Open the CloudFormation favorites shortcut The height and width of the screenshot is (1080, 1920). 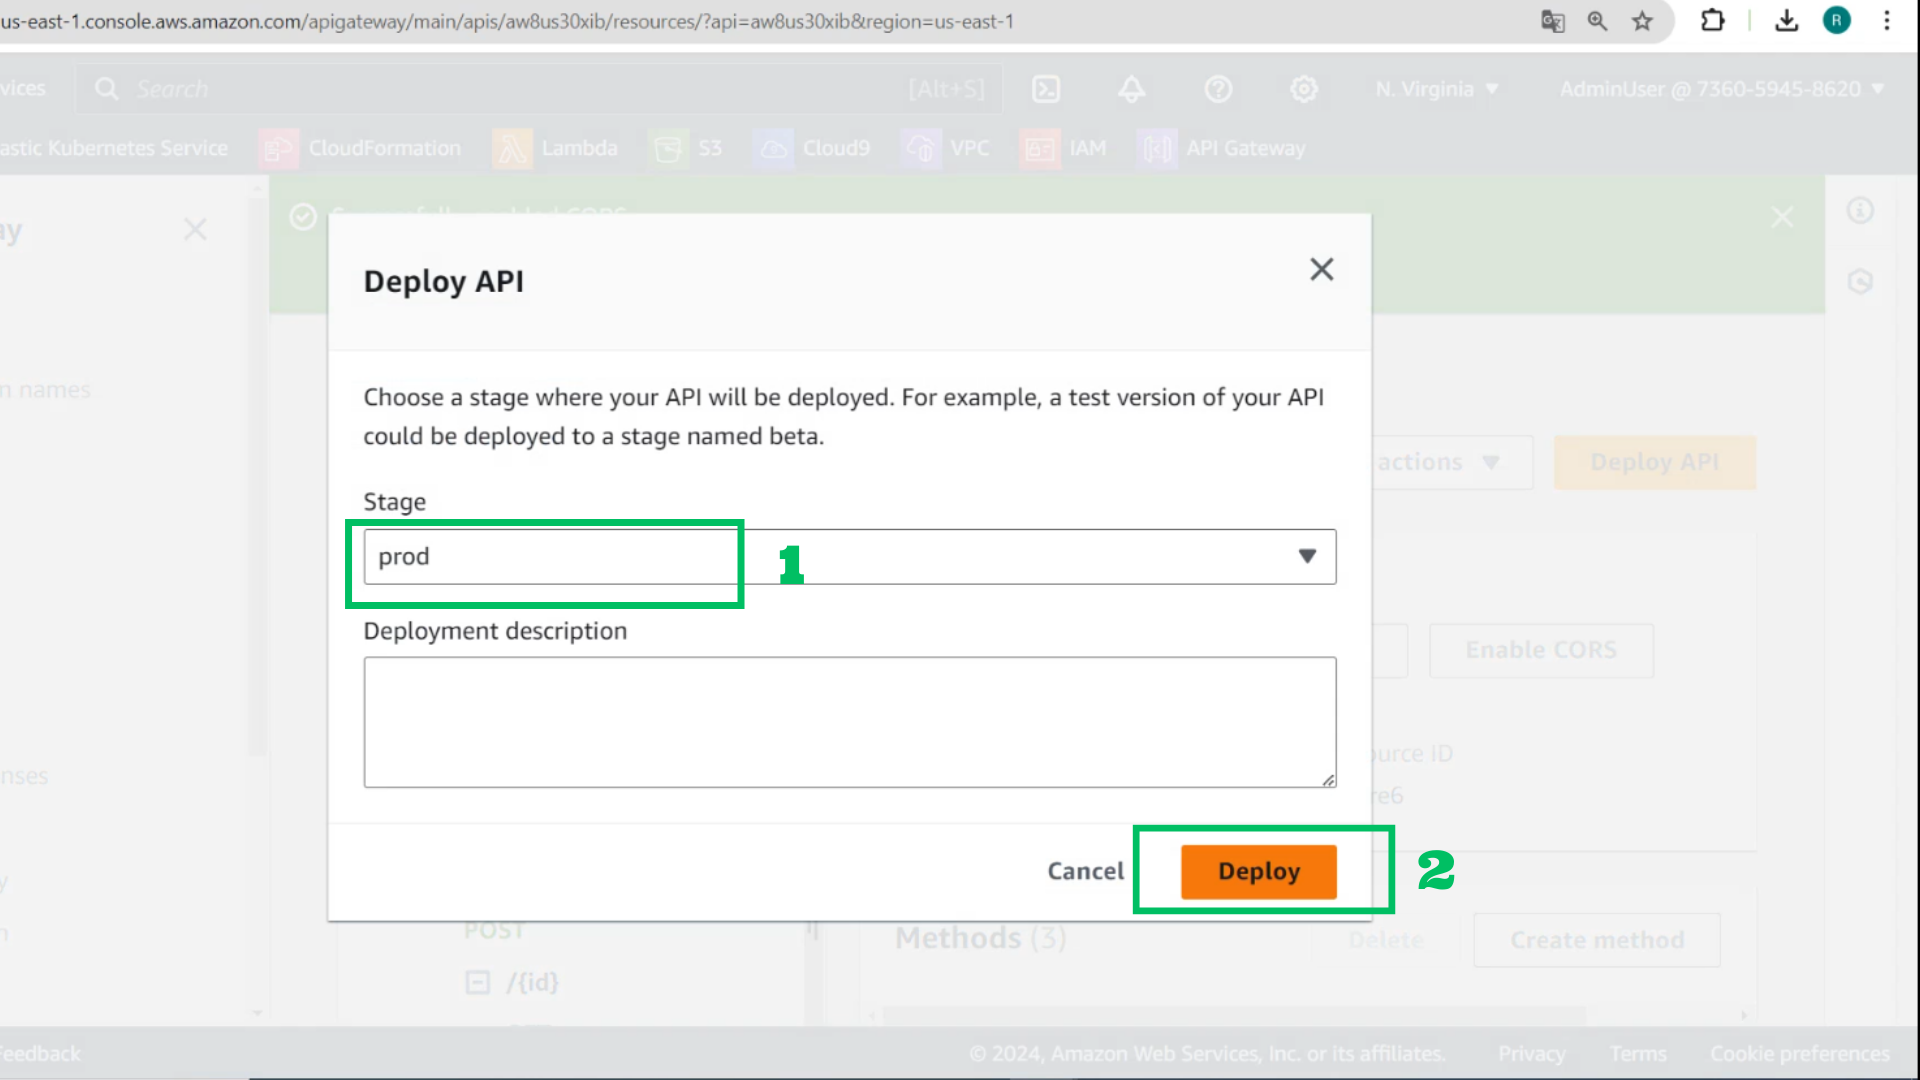[x=361, y=149]
